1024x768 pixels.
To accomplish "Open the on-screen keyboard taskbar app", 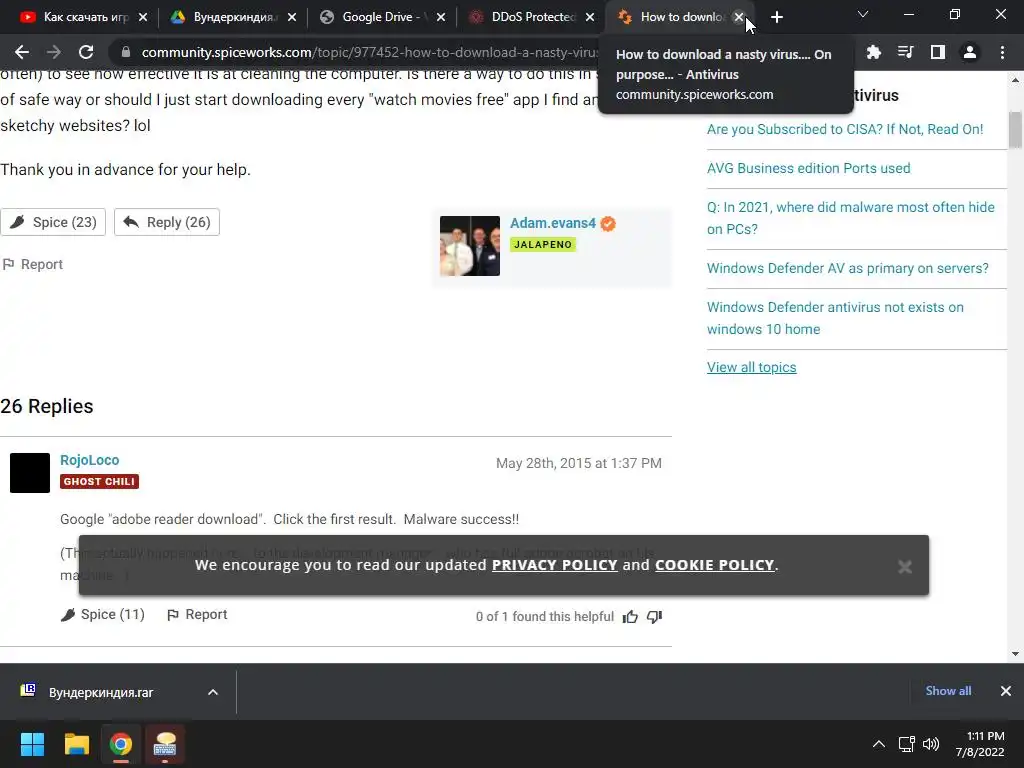I will click(x=165, y=744).
